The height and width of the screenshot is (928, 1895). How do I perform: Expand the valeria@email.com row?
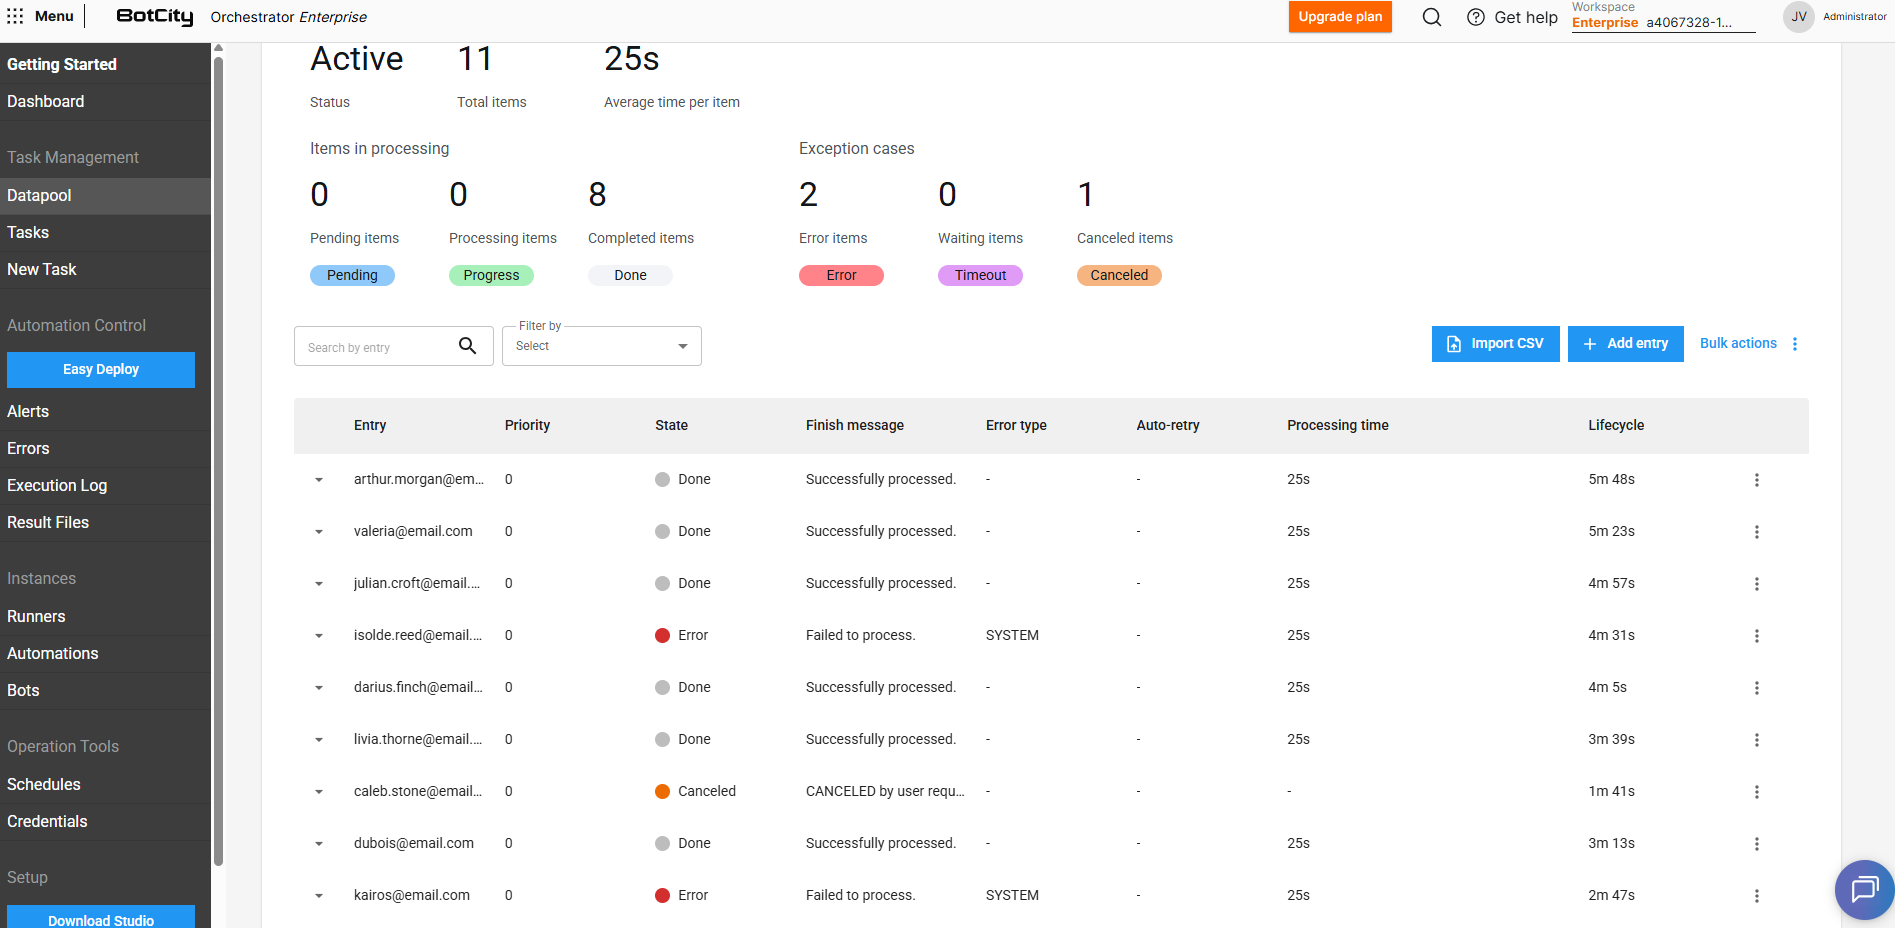pos(319,532)
